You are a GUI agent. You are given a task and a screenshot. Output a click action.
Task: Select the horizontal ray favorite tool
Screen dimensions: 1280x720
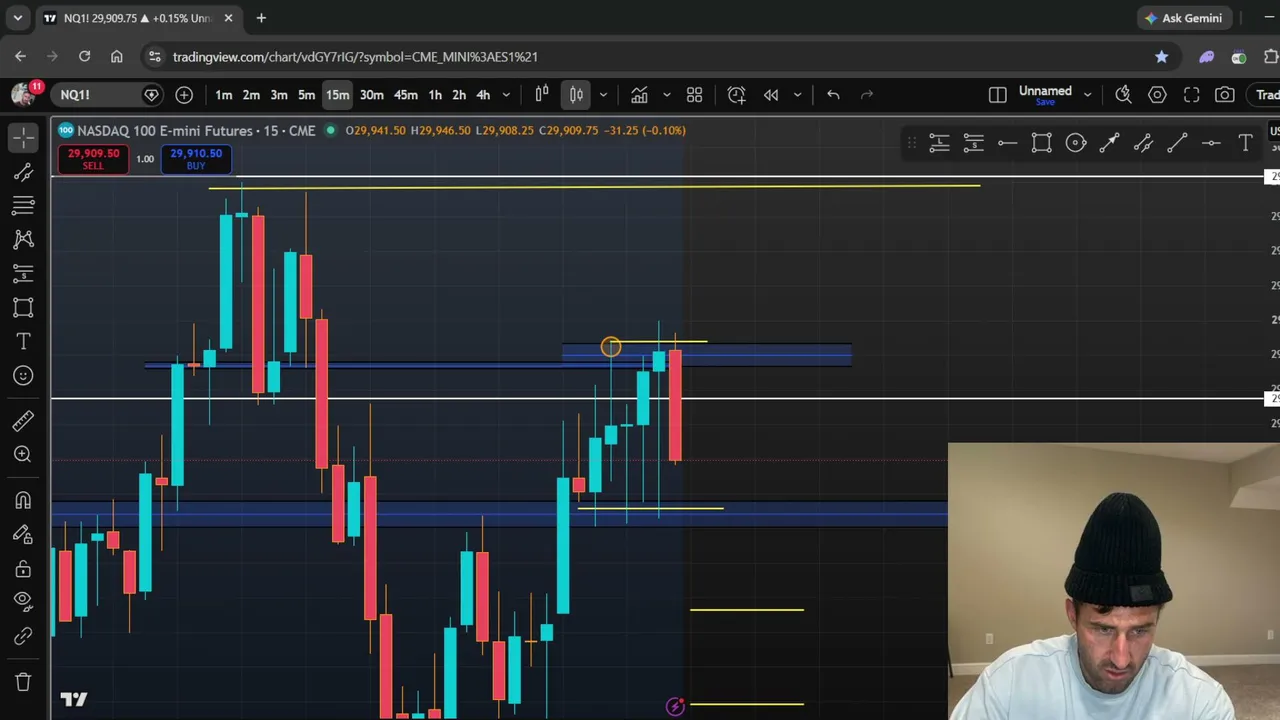pyautogui.click(x=1008, y=144)
